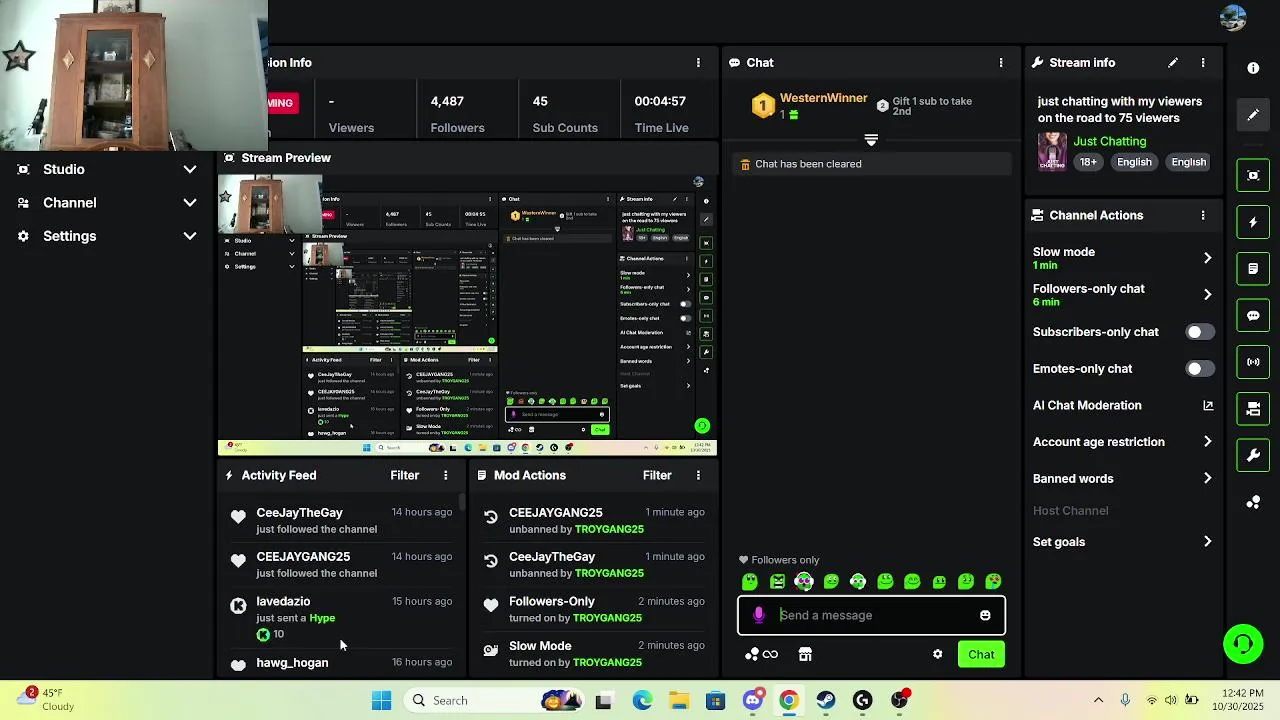The height and width of the screenshot is (720, 1280).
Task: Click the Just Chatting category link
Action: click(1109, 141)
